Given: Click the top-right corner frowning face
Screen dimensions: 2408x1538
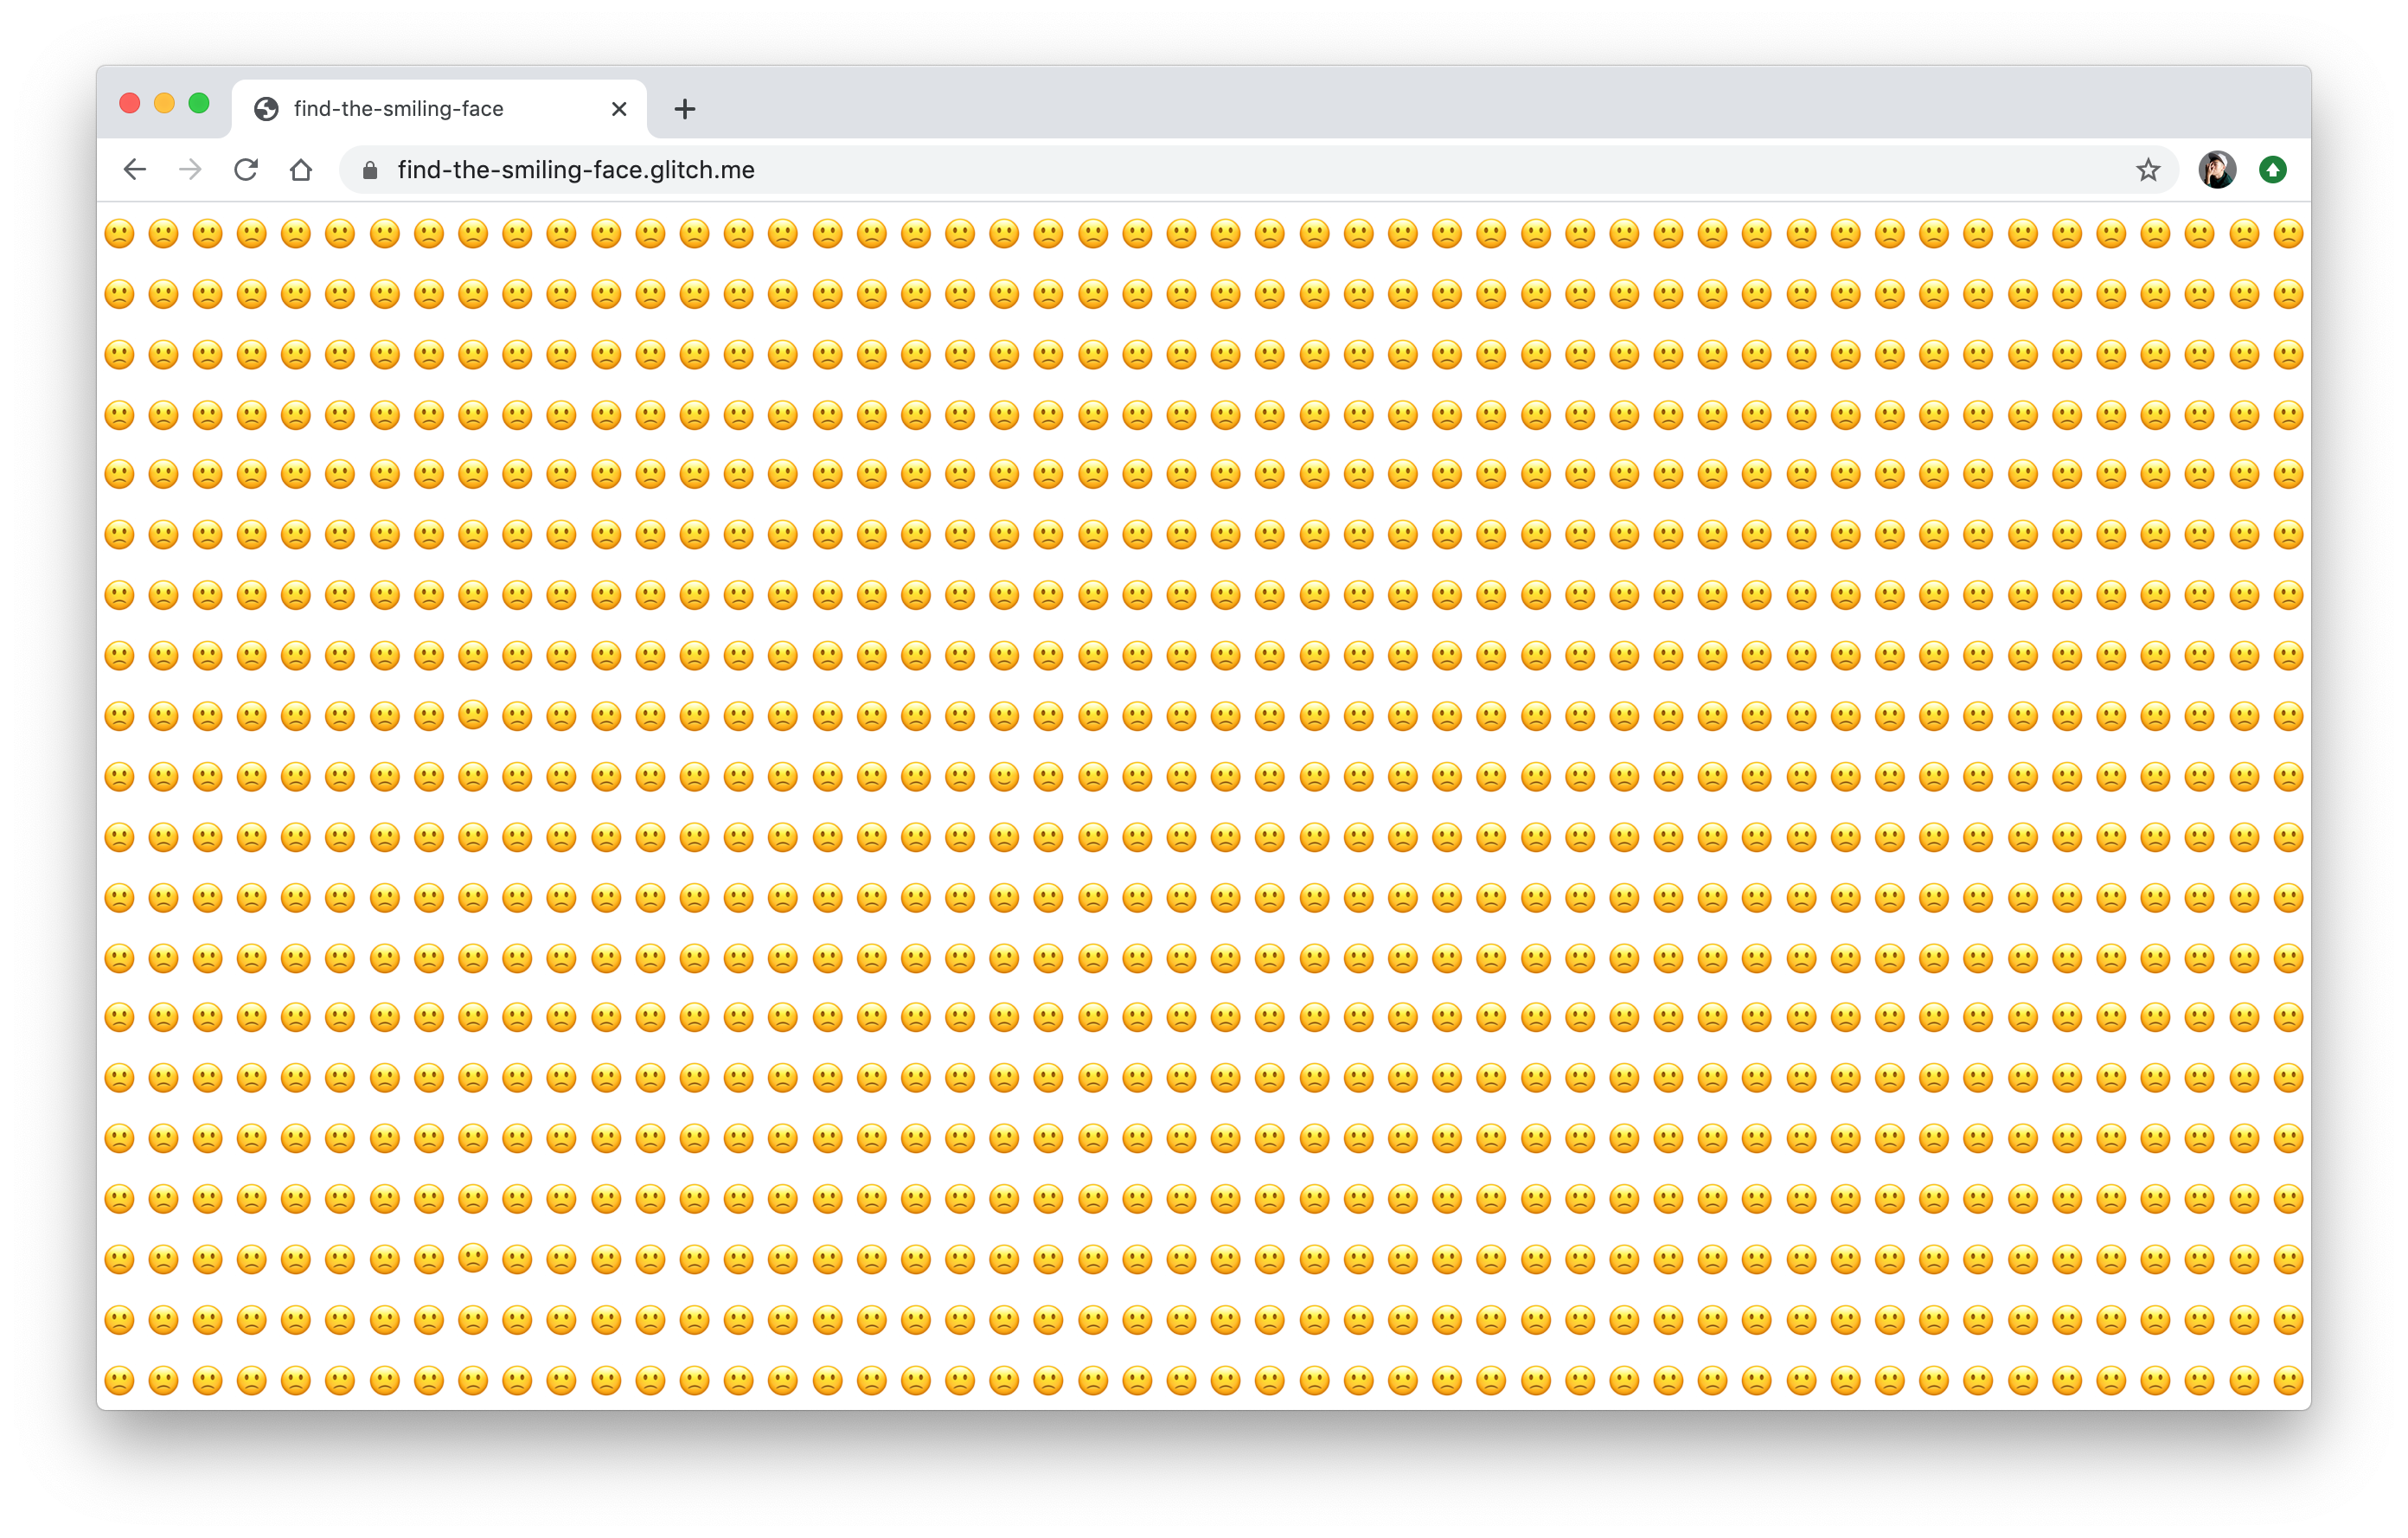Looking at the screenshot, I should coord(2288,234).
